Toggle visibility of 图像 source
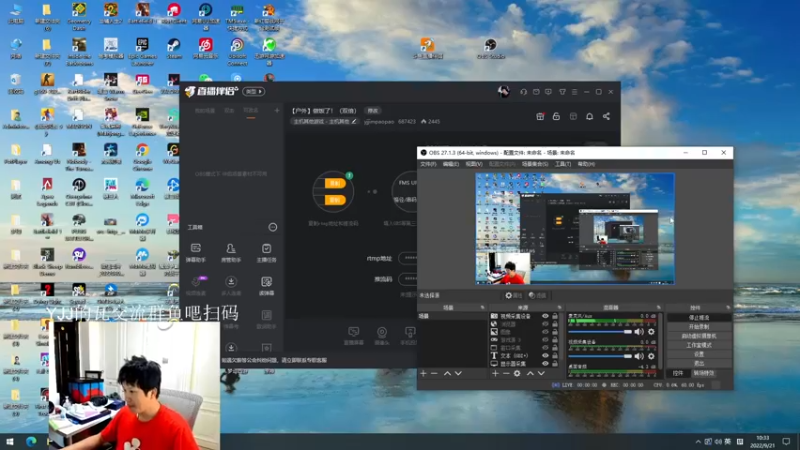 pos(545,332)
